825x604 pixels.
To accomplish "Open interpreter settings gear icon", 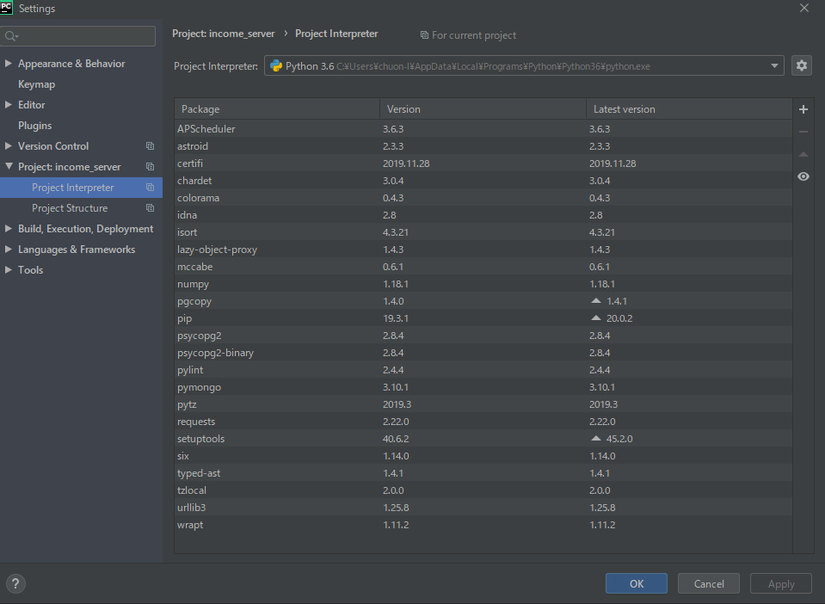I will 801,66.
